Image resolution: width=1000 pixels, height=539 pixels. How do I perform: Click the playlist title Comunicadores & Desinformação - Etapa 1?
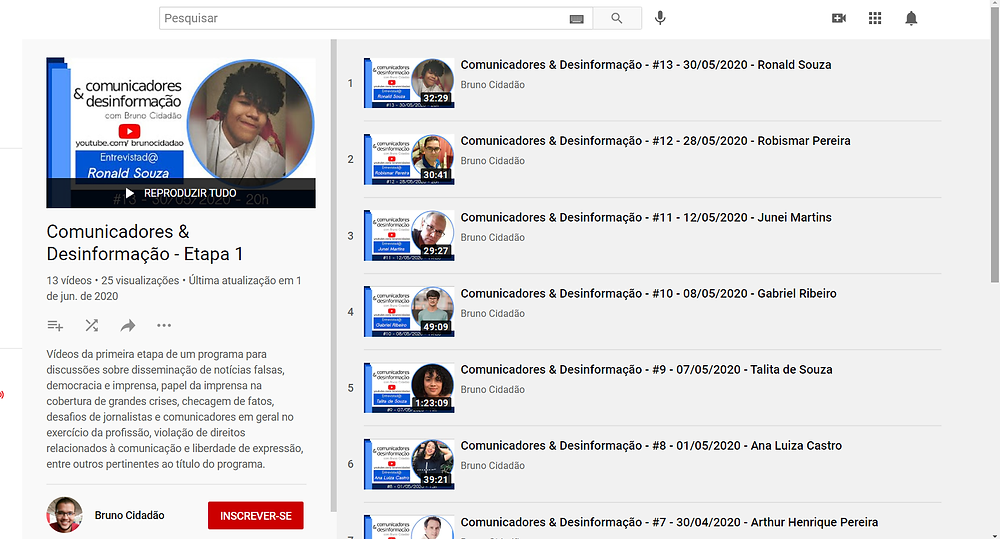[x=145, y=243]
